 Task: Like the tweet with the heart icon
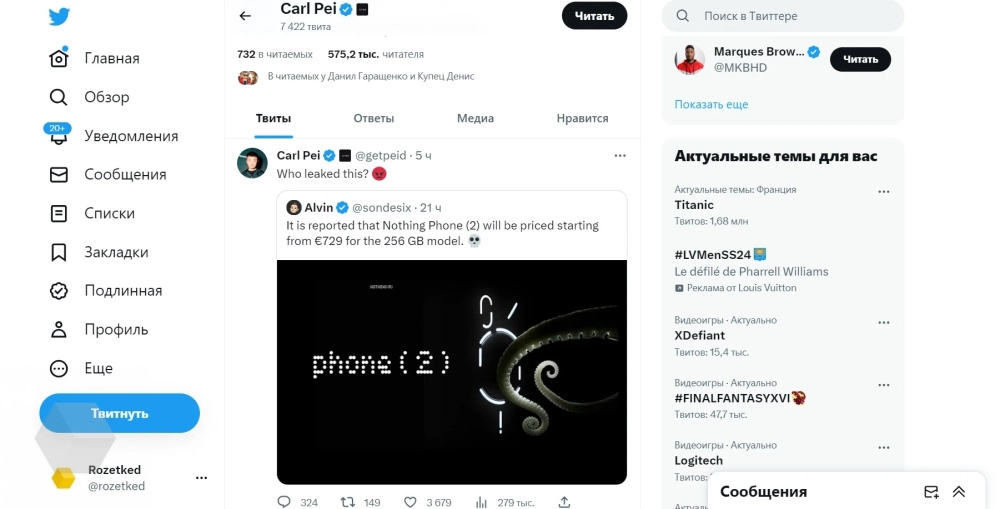pyautogui.click(x=413, y=502)
